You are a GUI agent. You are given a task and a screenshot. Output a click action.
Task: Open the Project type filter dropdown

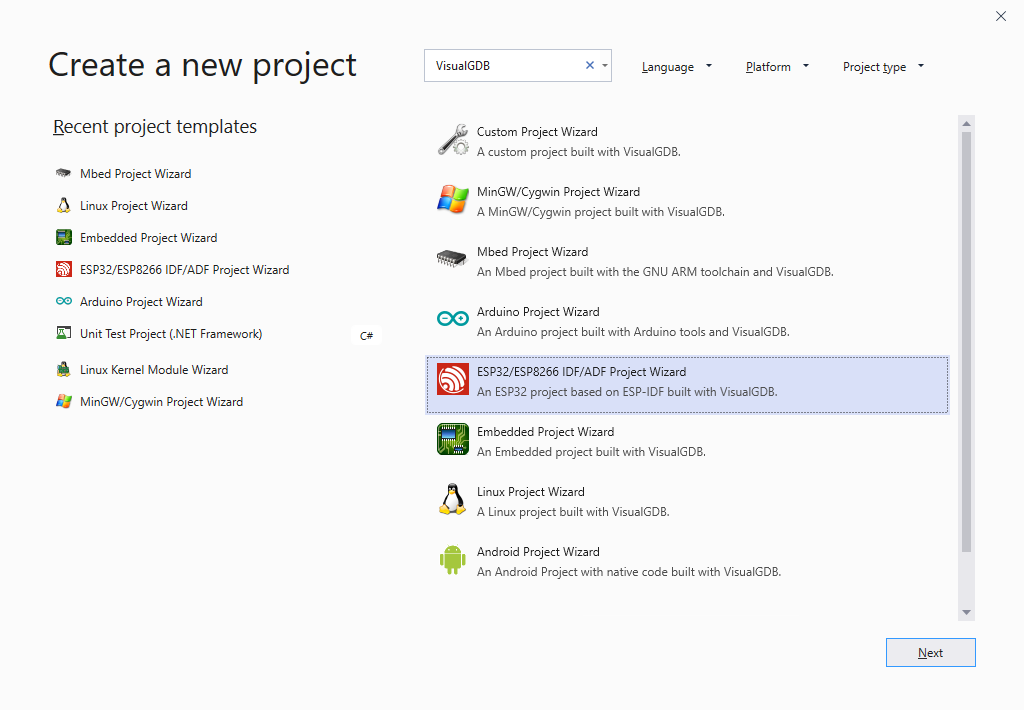(883, 67)
